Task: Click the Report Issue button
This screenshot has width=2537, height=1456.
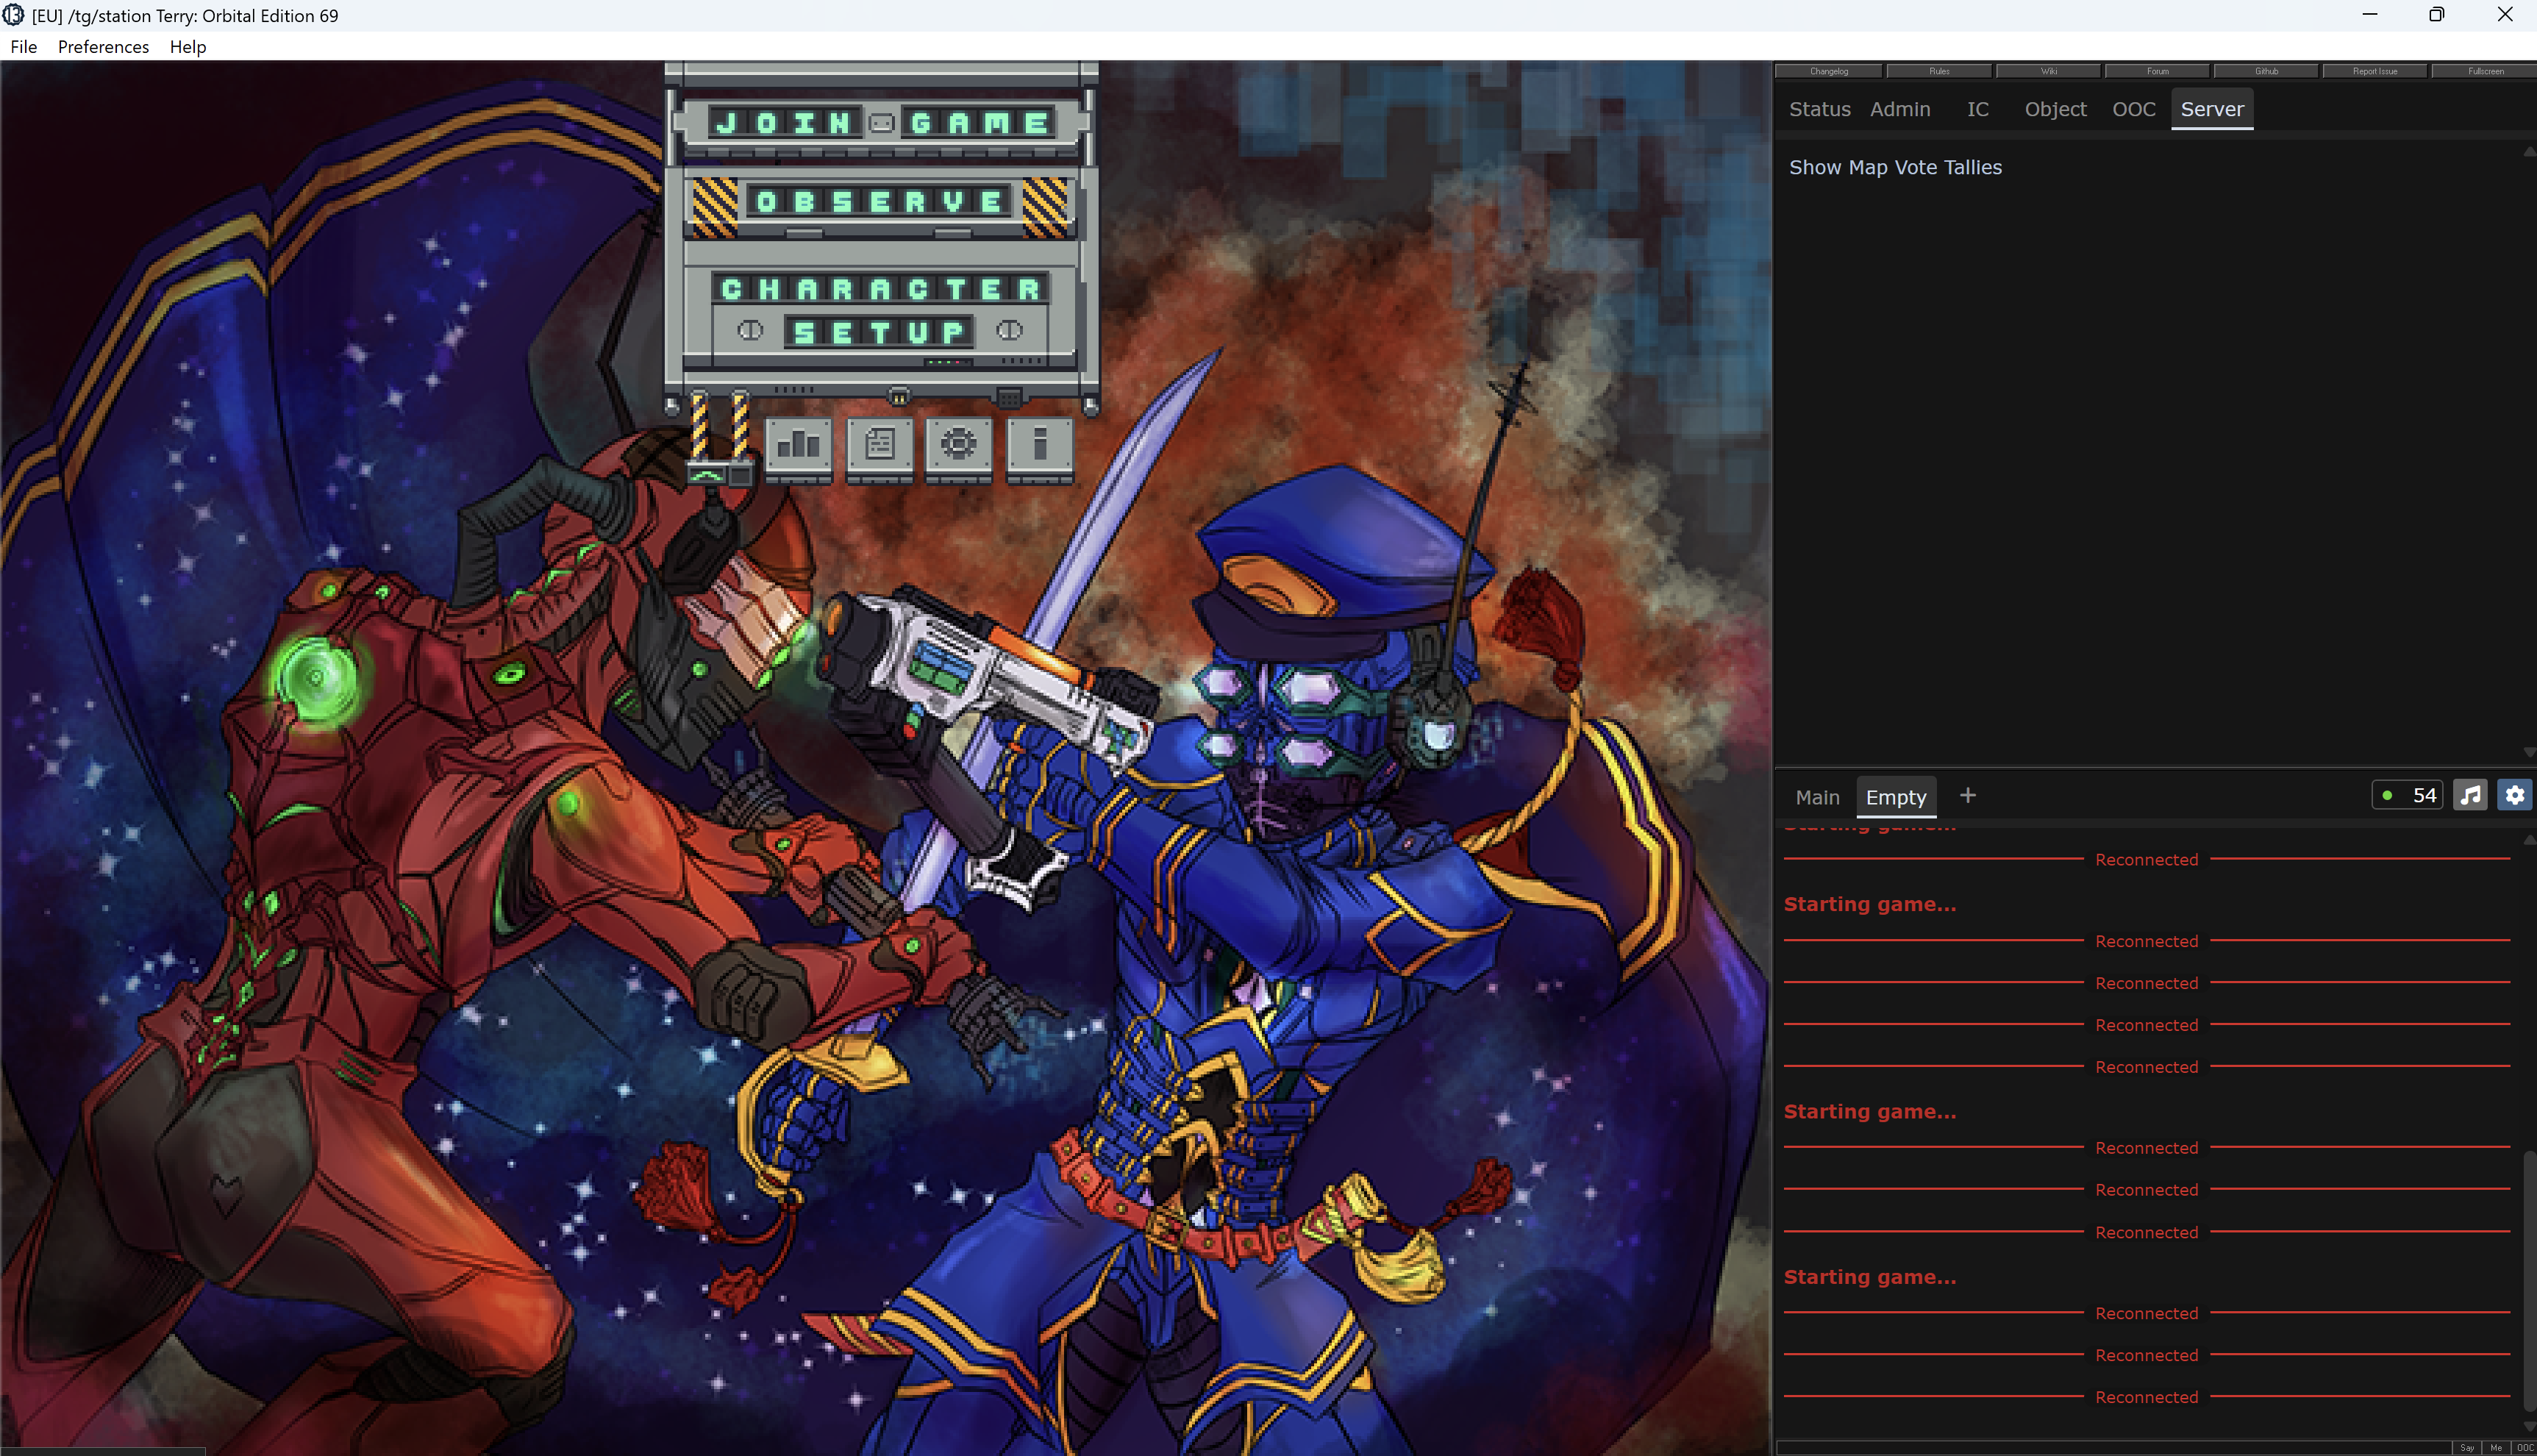Action: (x=2375, y=71)
